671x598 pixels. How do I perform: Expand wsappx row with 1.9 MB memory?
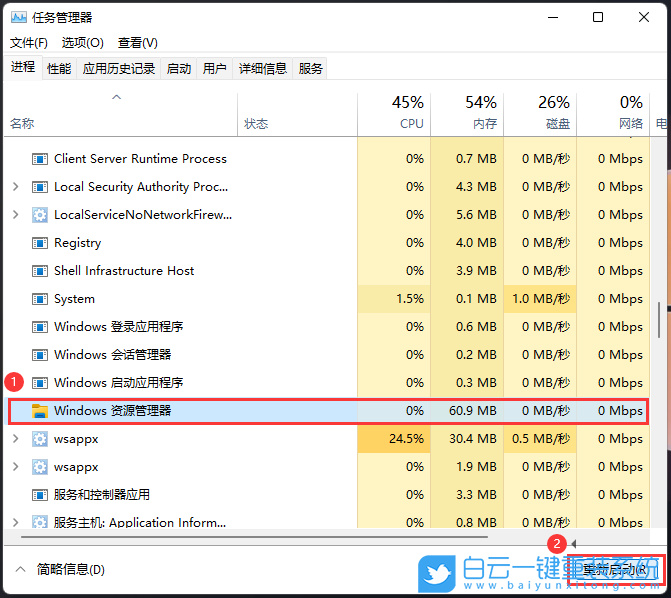pos(16,467)
